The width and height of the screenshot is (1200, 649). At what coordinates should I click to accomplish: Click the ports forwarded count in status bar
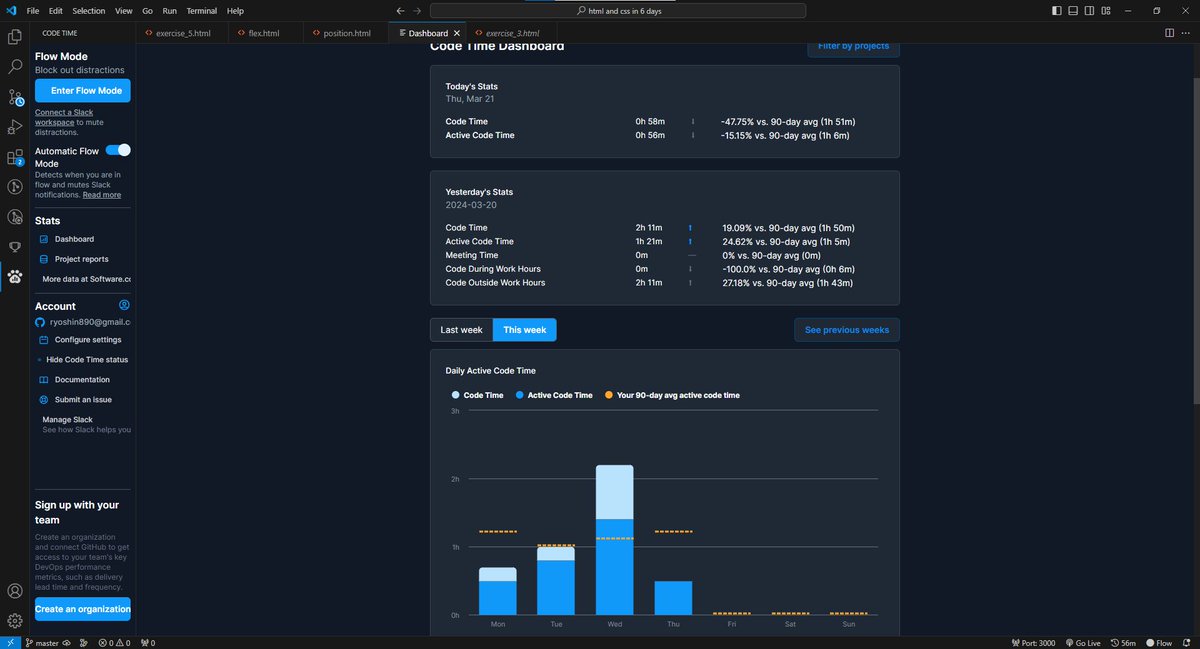148,643
